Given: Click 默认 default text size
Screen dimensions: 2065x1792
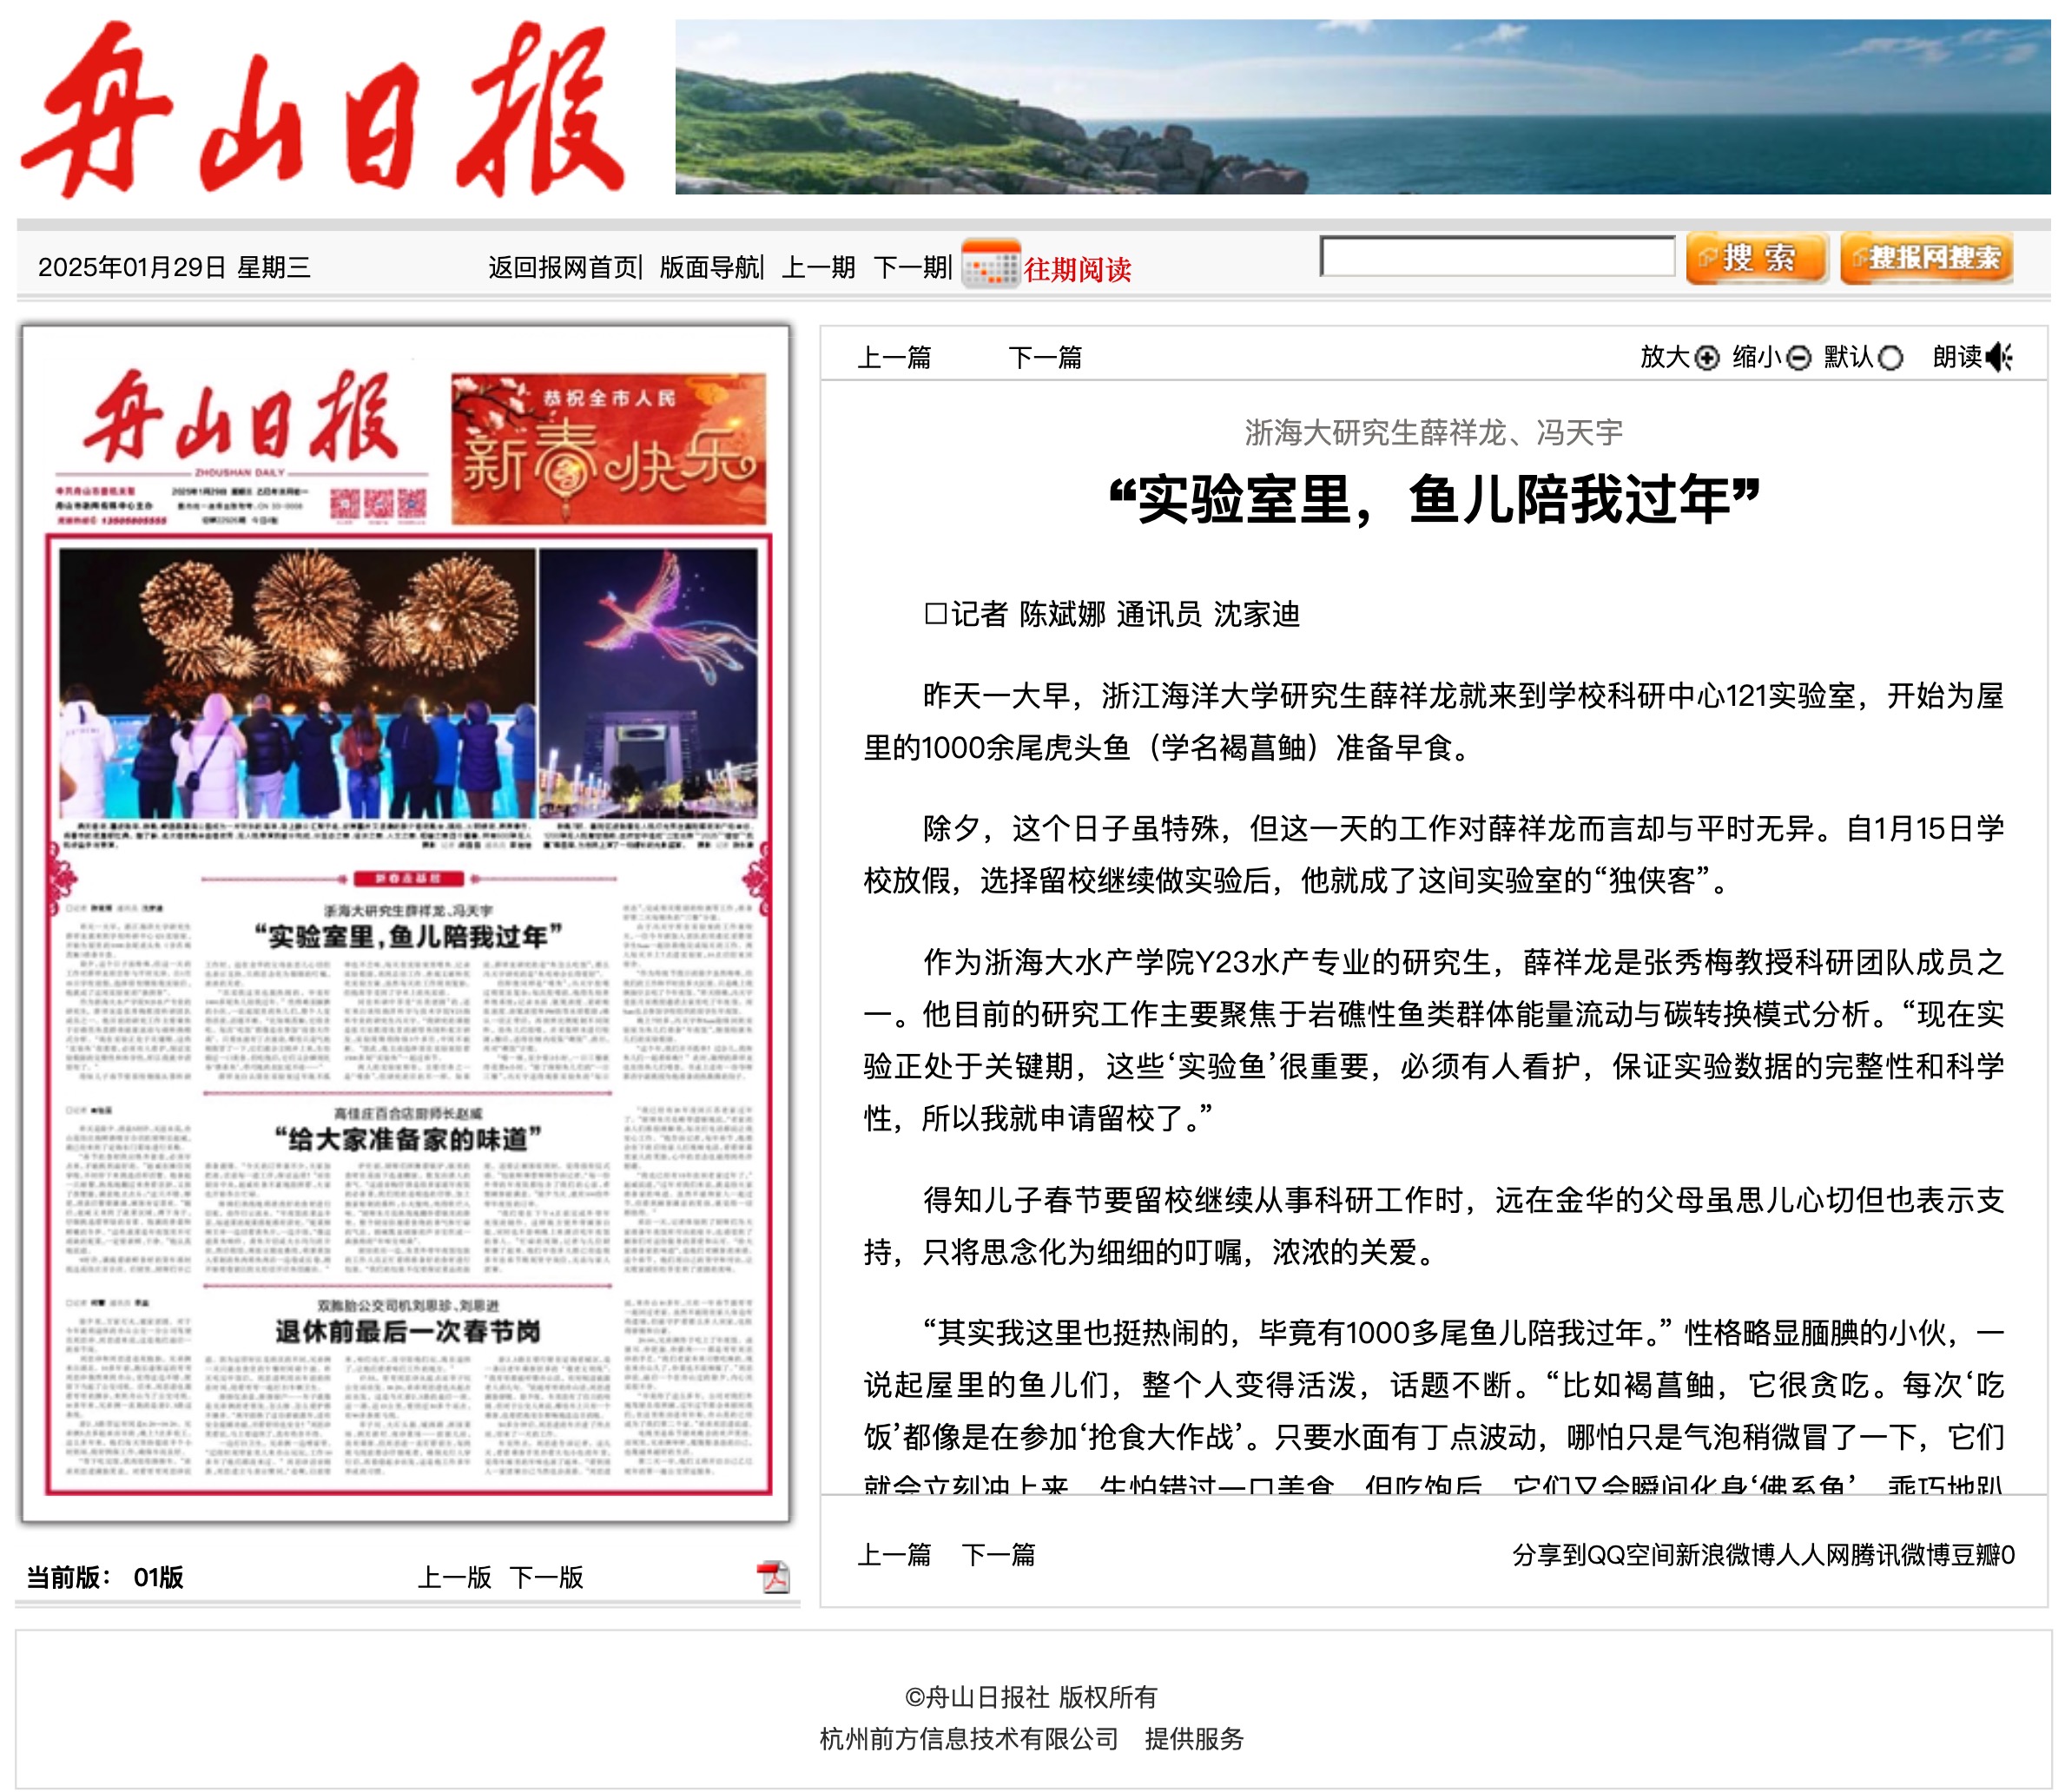Looking at the screenshot, I should [x=1848, y=357].
